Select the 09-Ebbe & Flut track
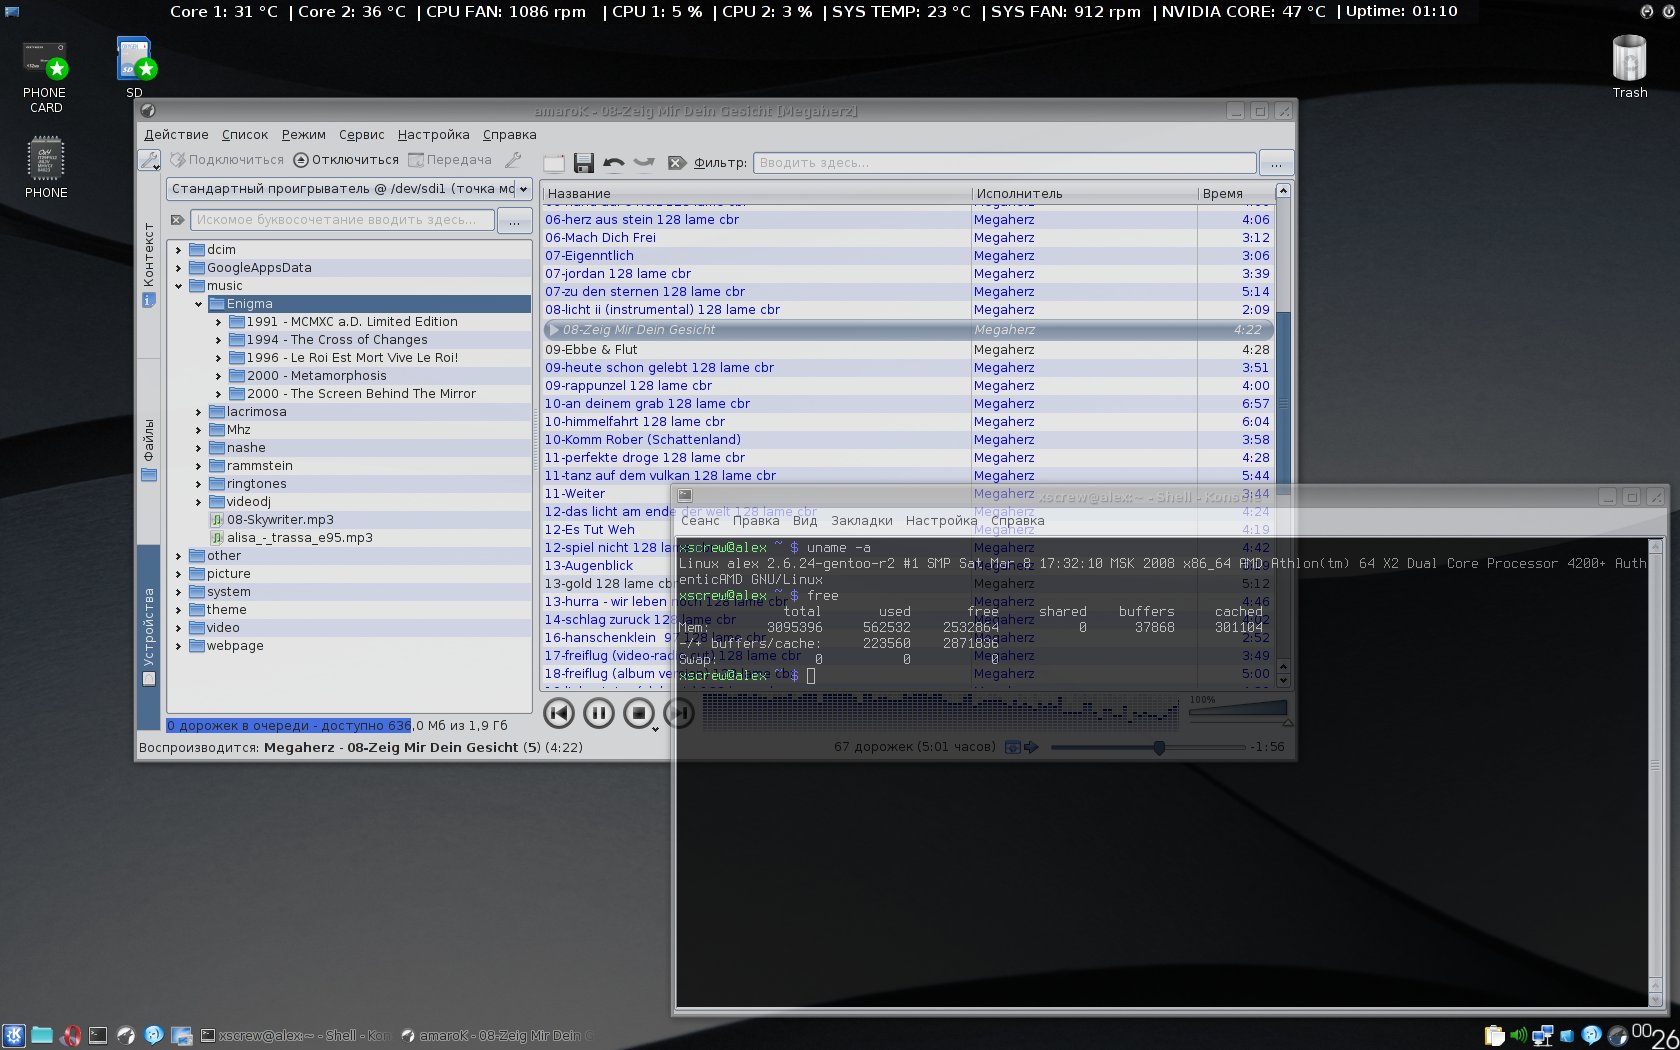 [591, 350]
